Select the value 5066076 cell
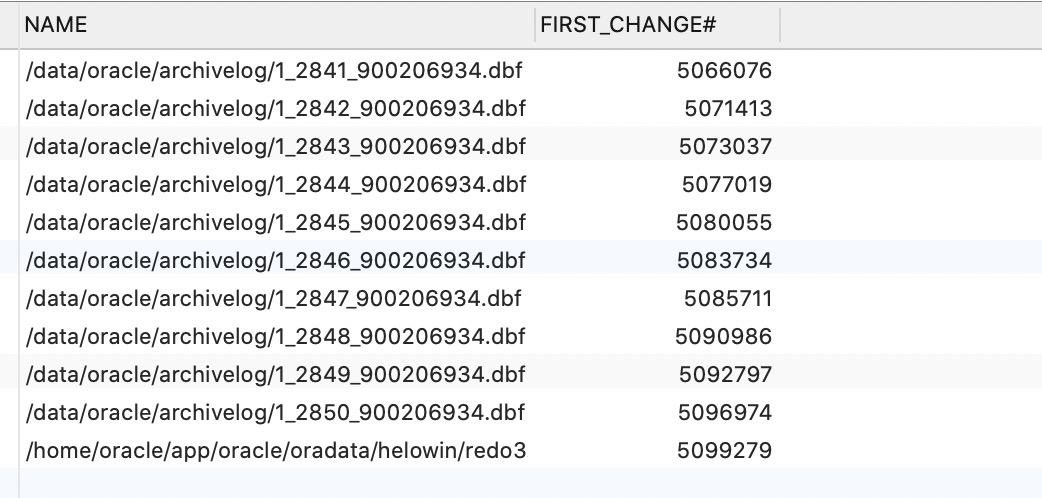 click(724, 71)
